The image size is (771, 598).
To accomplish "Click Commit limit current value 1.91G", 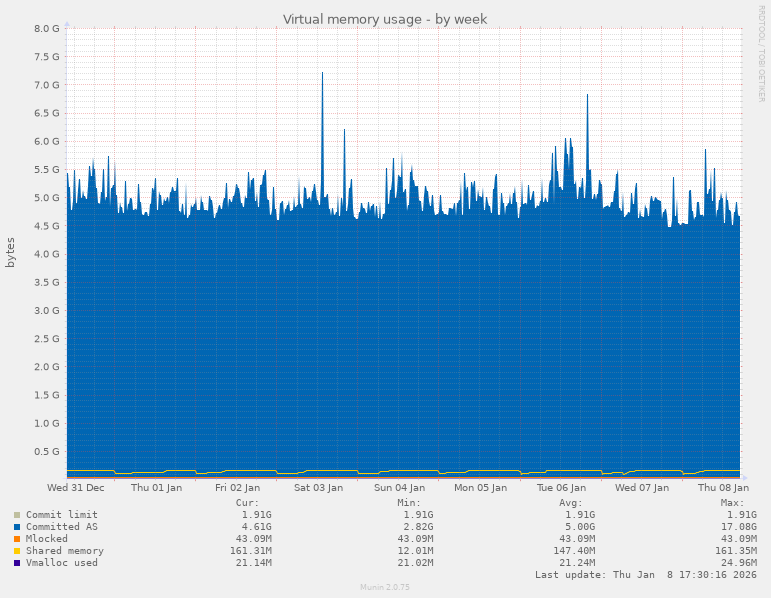I will click(x=256, y=514).
